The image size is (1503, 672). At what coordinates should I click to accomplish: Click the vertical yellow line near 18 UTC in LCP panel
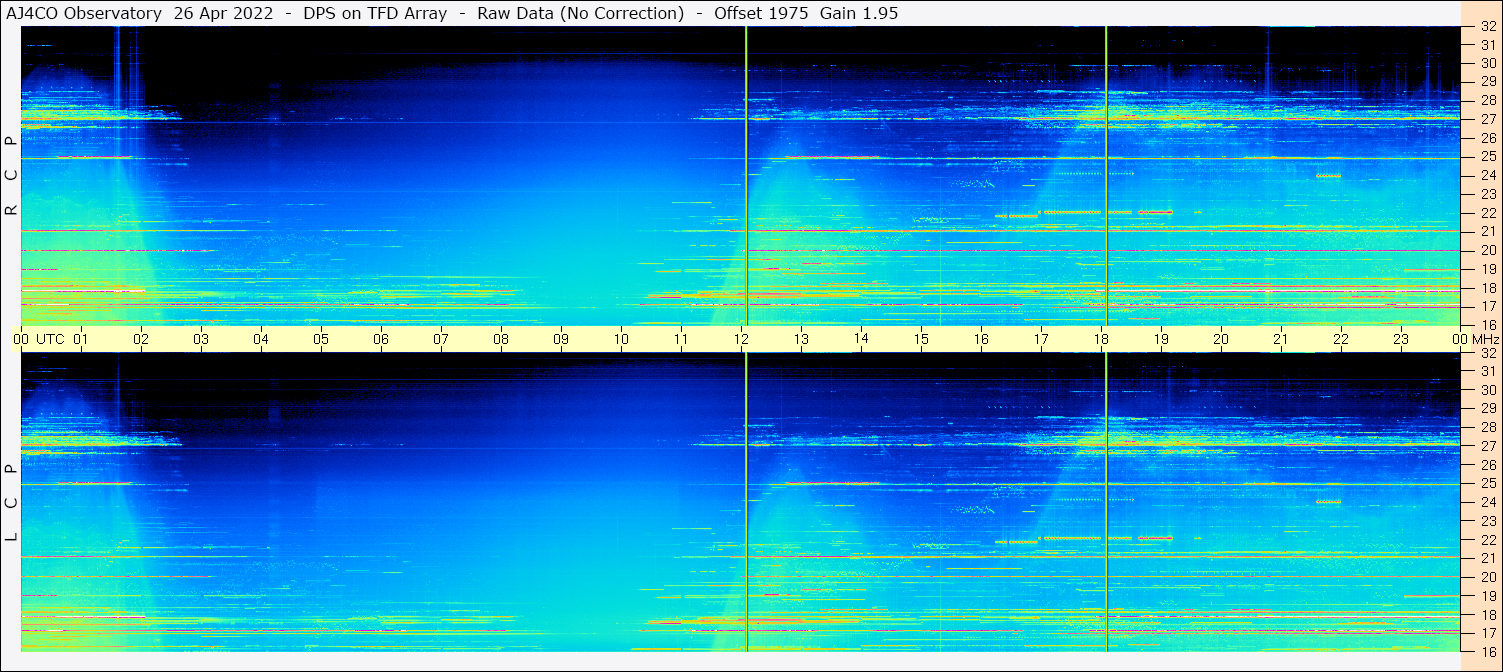coord(1106,501)
